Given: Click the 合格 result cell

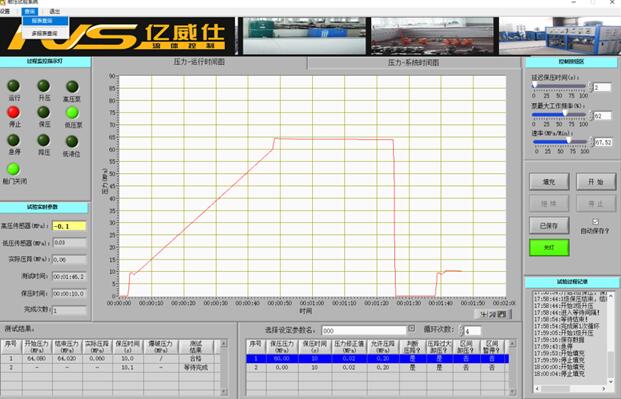Looking at the screenshot, I should (x=196, y=359).
